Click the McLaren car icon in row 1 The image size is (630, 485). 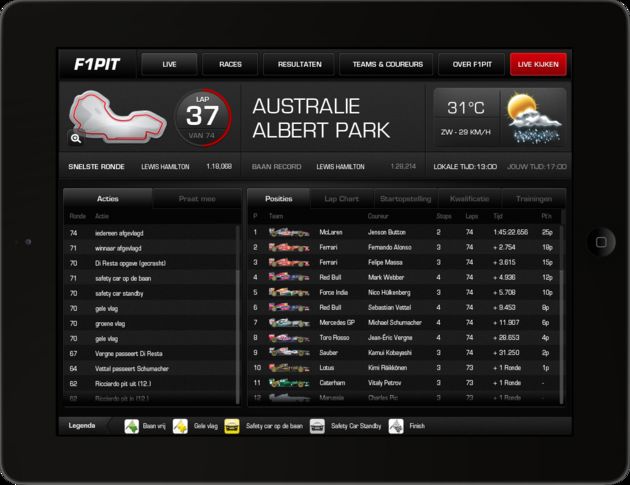click(289, 232)
